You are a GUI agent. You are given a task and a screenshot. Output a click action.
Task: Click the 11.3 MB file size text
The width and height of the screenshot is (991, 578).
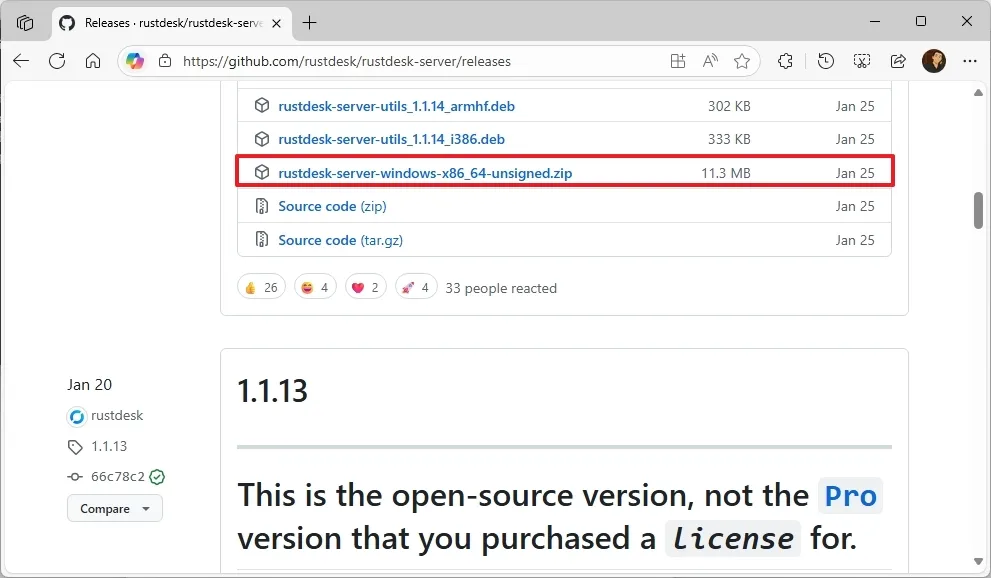click(x=726, y=173)
